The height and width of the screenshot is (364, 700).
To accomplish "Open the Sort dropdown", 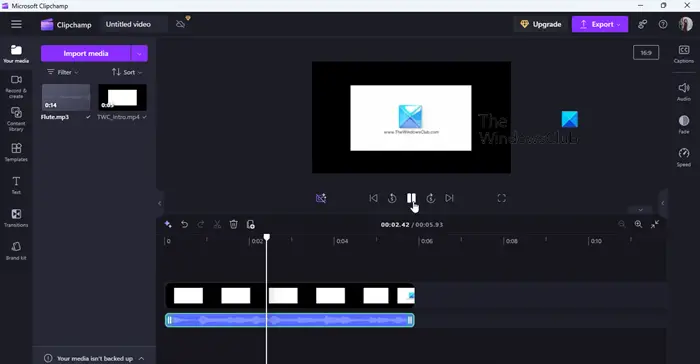I will point(127,72).
